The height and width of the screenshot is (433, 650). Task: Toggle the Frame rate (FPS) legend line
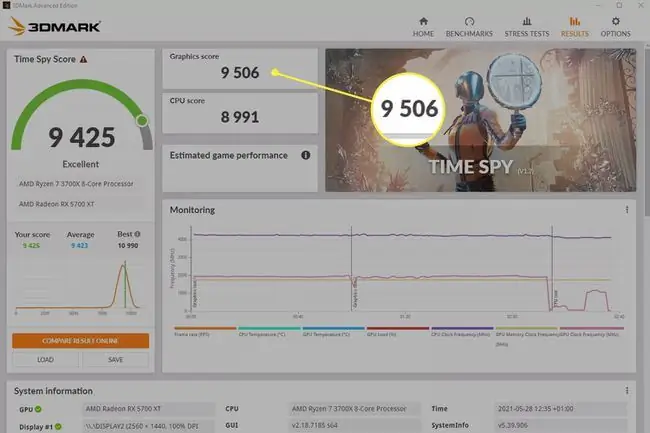[x=205, y=331]
